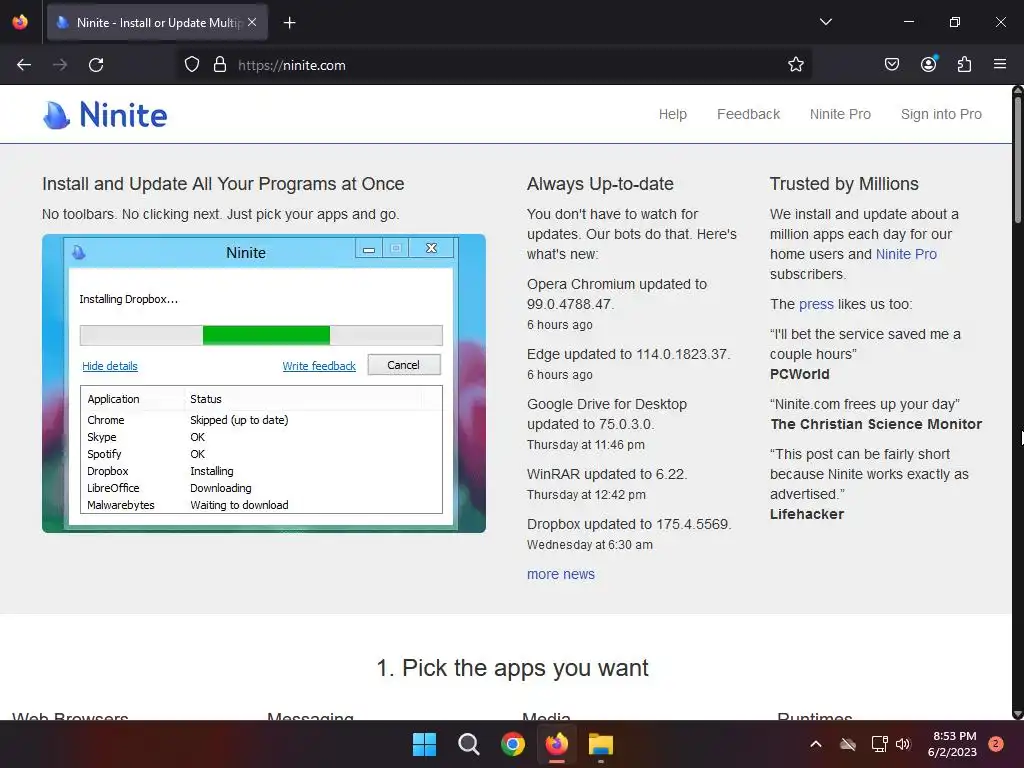Viewport: 1024px width, 768px height.
Task: Open the Firefox account icon
Action: [x=928, y=64]
